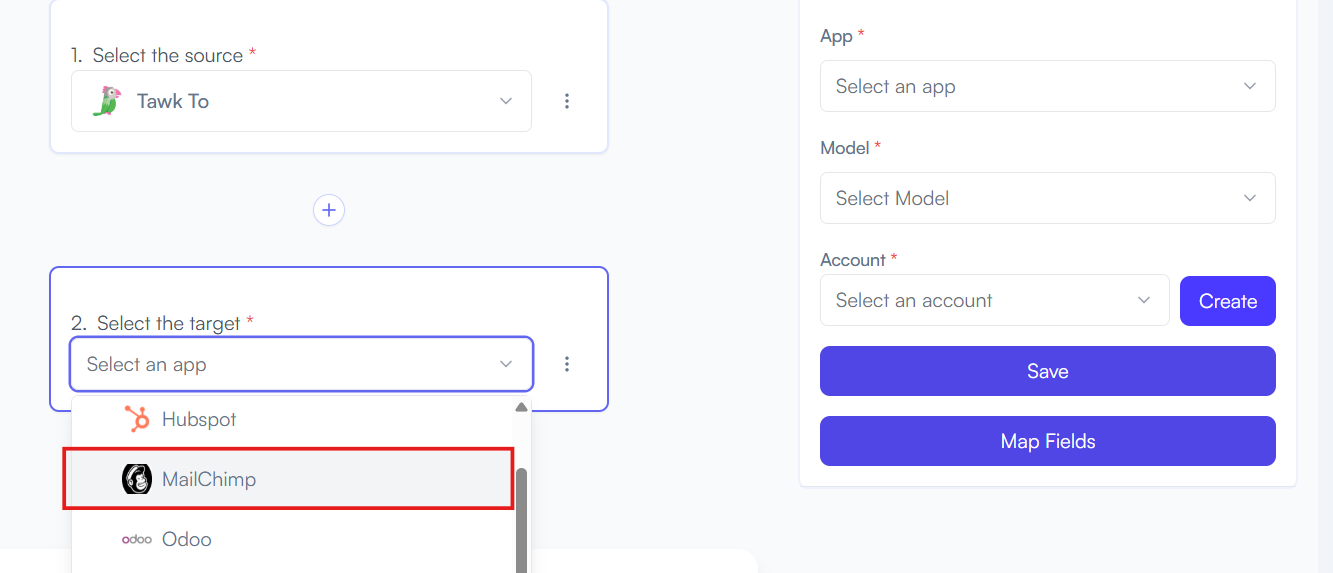Click the dropdown list scroll-up arrow
1333x573 pixels.
[521, 407]
